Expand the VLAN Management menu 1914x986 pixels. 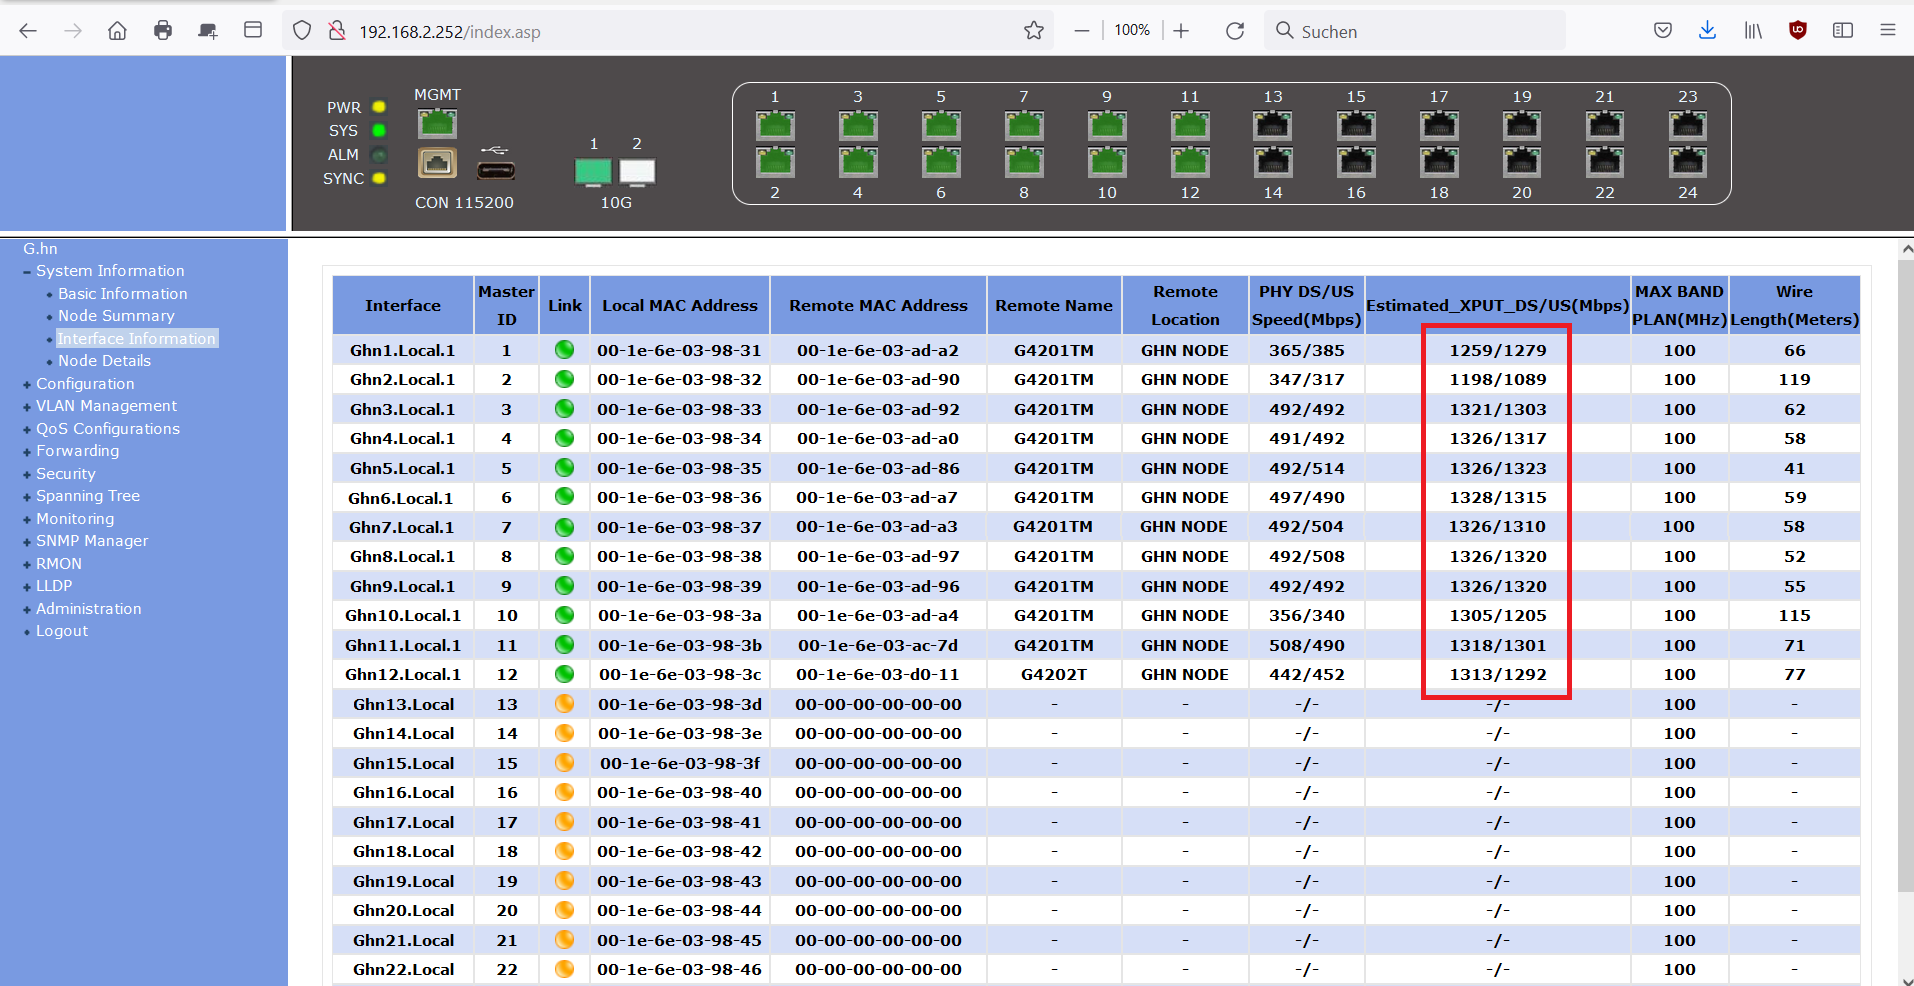point(27,407)
